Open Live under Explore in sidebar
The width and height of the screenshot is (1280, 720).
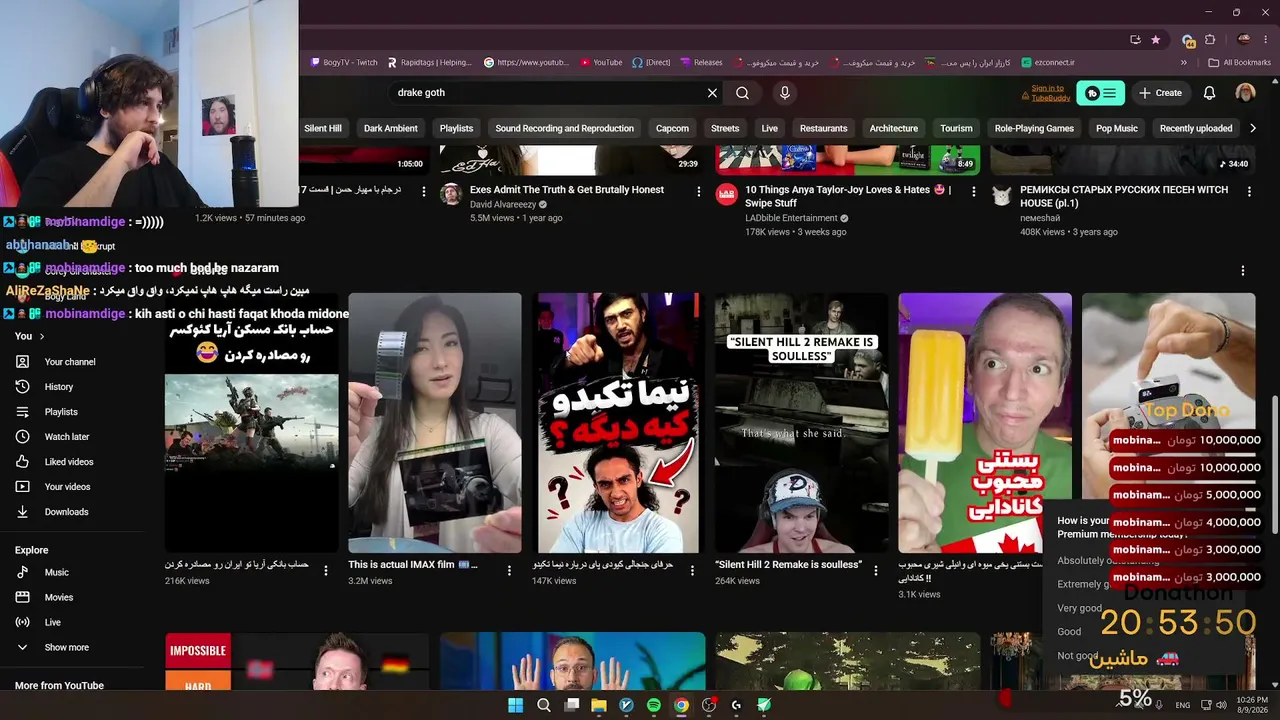pos(53,622)
